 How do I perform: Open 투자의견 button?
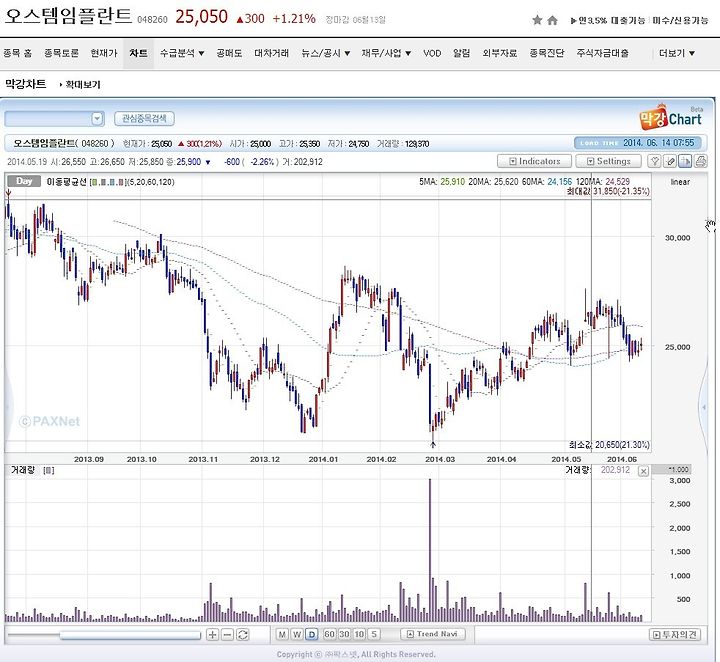[675, 634]
